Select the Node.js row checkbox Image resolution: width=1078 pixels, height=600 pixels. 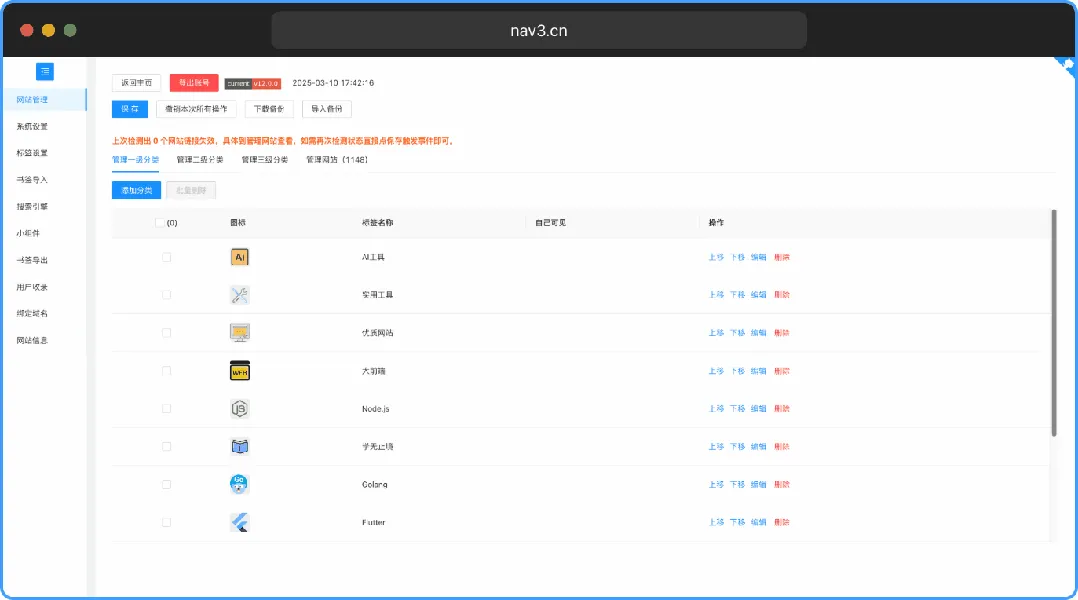coord(166,409)
